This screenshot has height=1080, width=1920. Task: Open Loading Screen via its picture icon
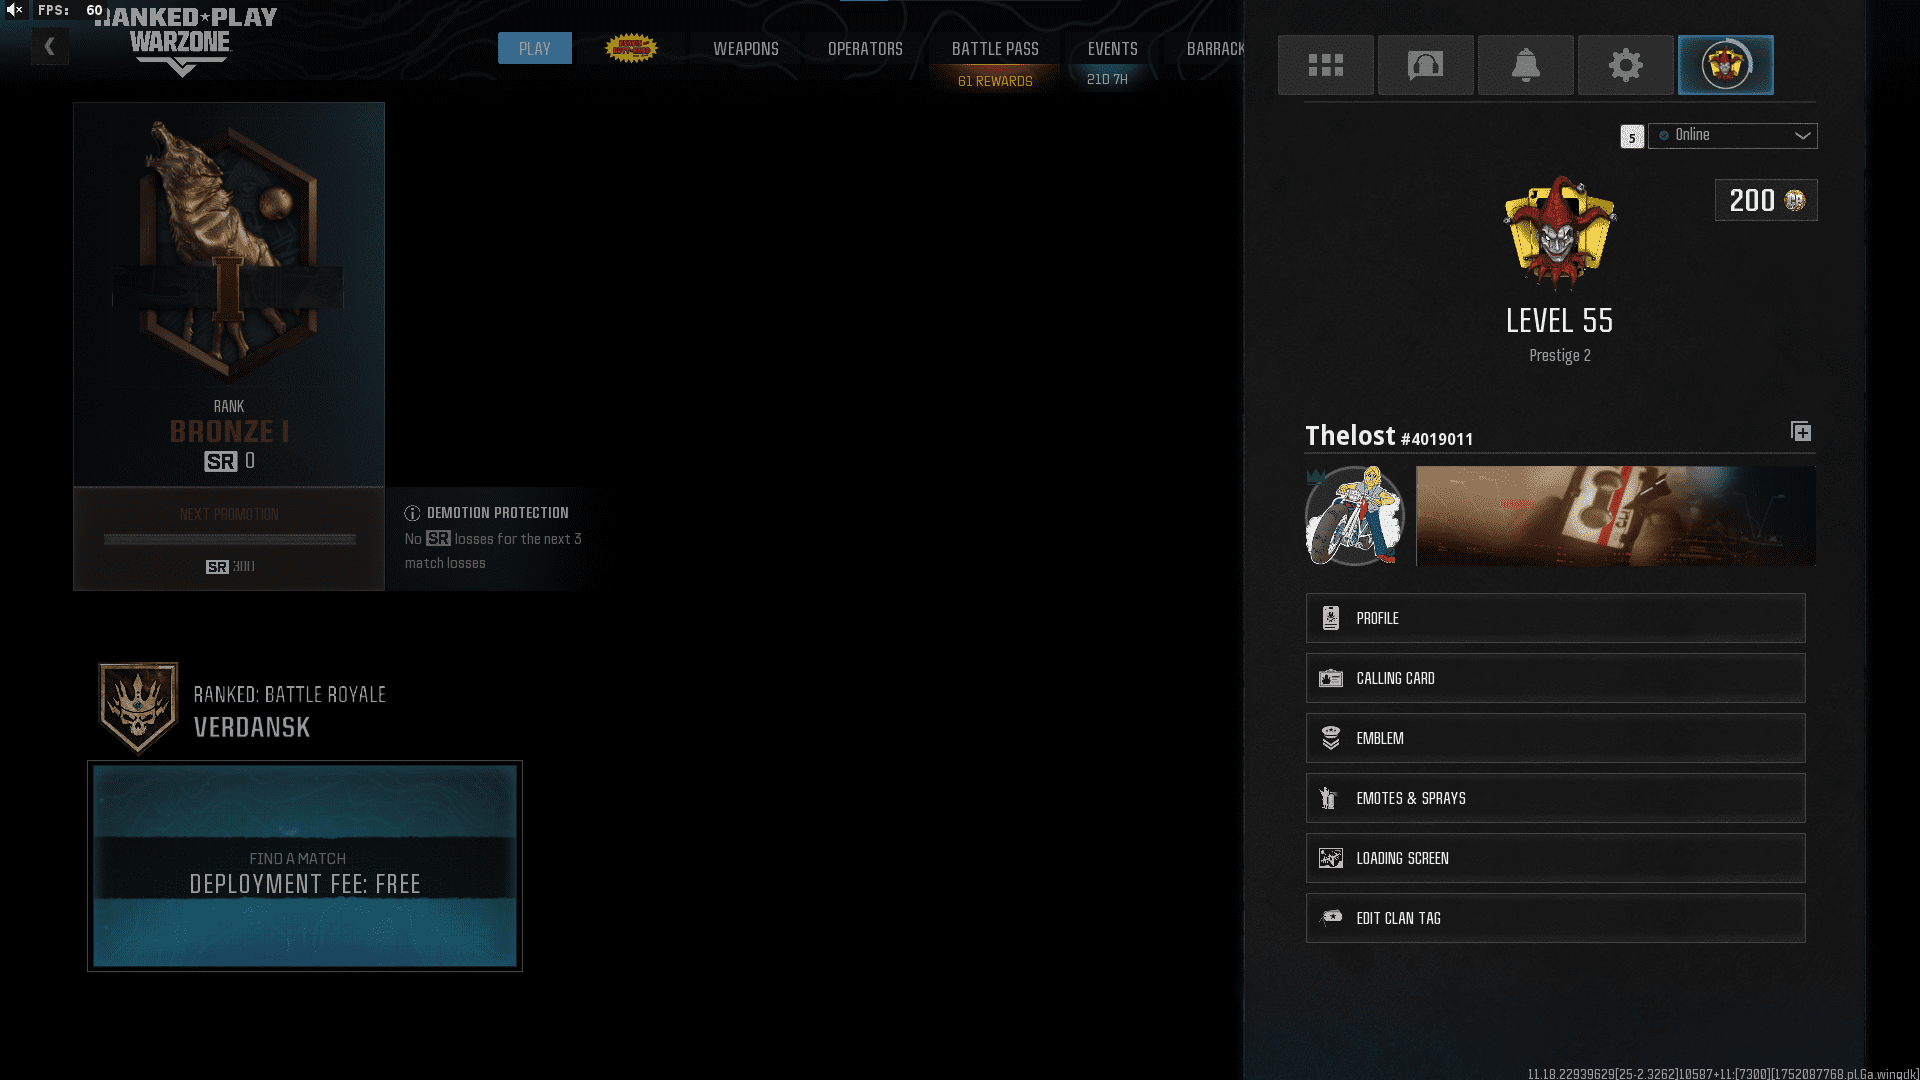click(1332, 857)
